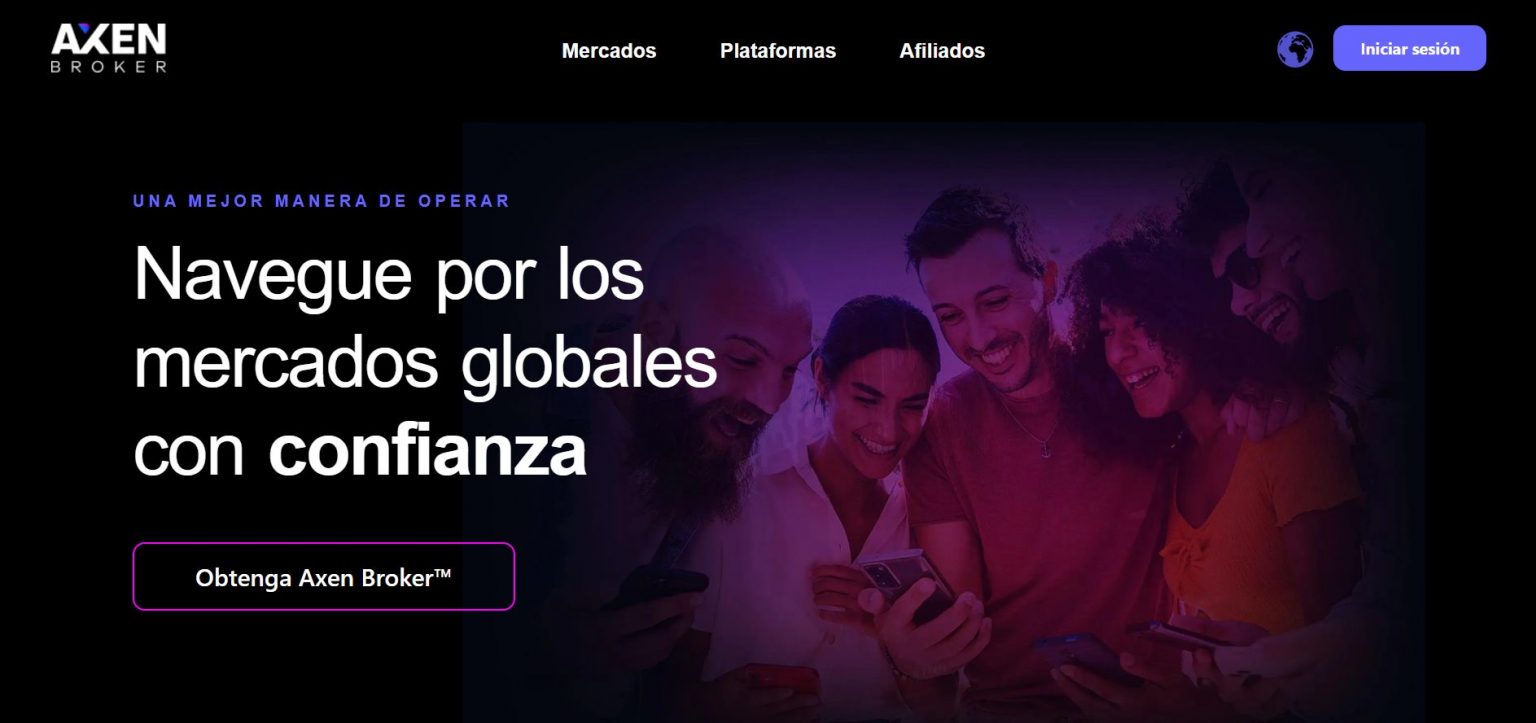Click the 'BROKER' text under the logo

coord(109,66)
